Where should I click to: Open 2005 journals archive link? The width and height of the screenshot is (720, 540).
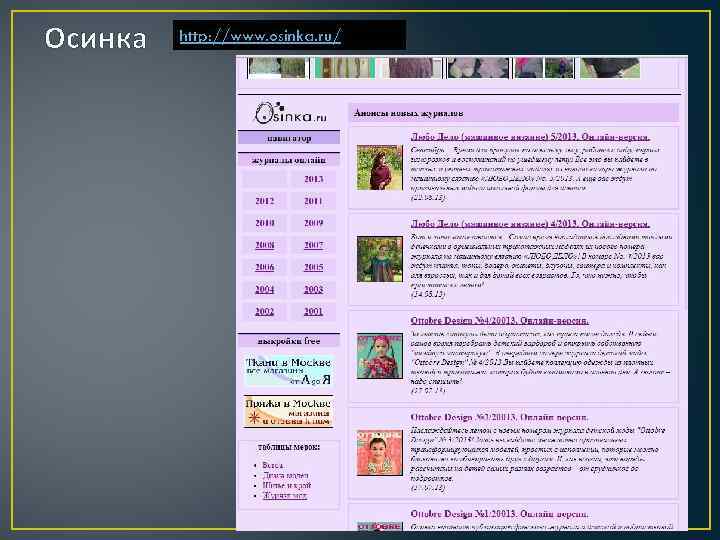(x=314, y=267)
